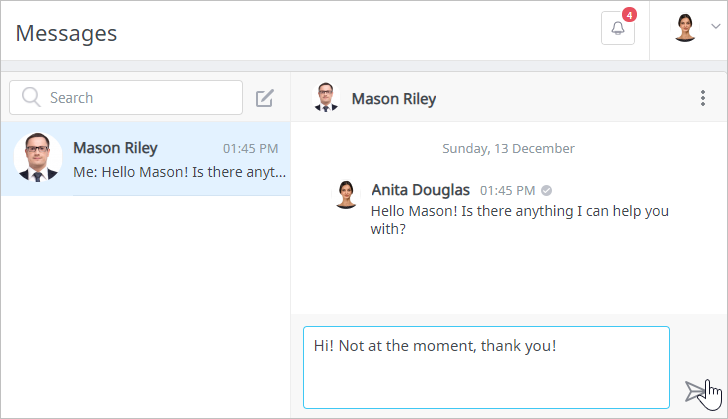The image size is (728, 419).
Task: Click the red notification badge showing 4
Action: 629,15
